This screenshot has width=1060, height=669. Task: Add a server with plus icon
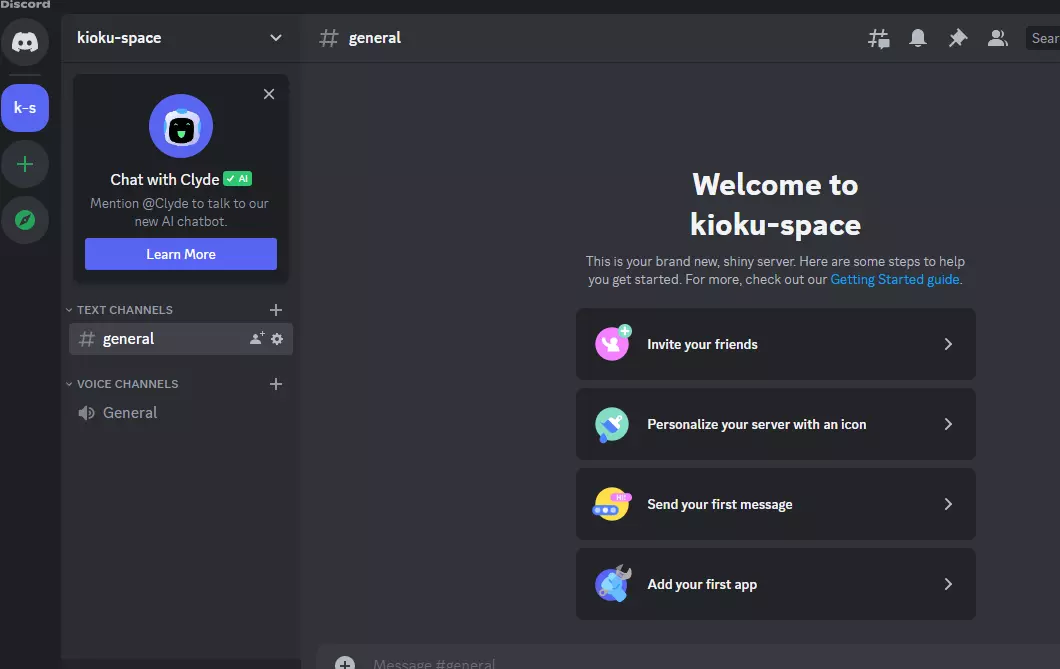coord(25,164)
